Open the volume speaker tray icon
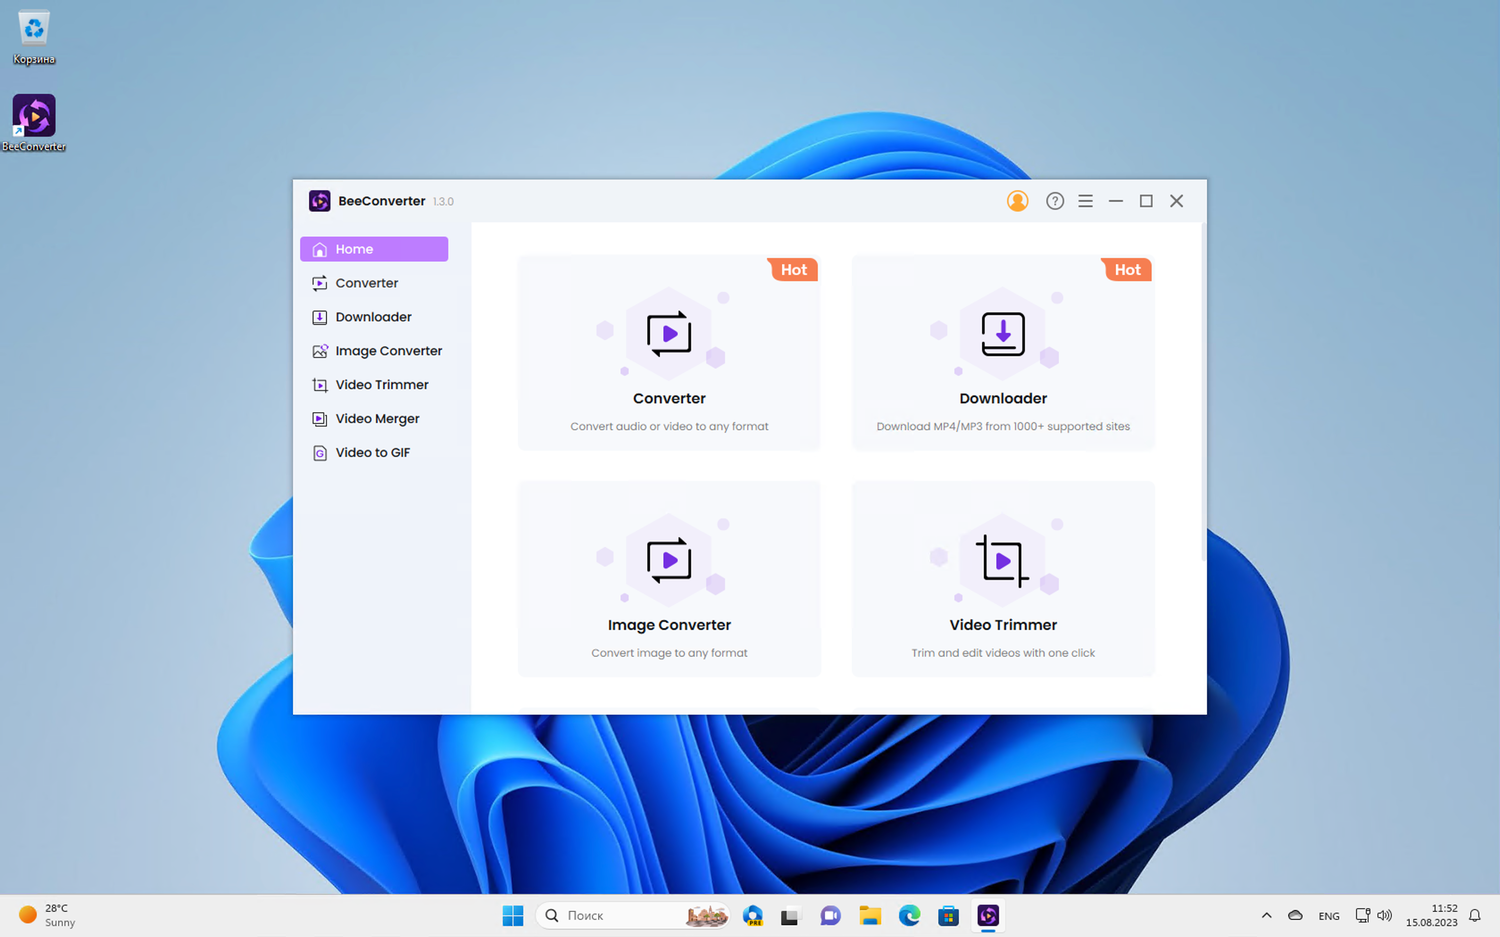Image resolution: width=1500 pixels, height=937 pixels. pyautogui.click(x=1385, y=915)
